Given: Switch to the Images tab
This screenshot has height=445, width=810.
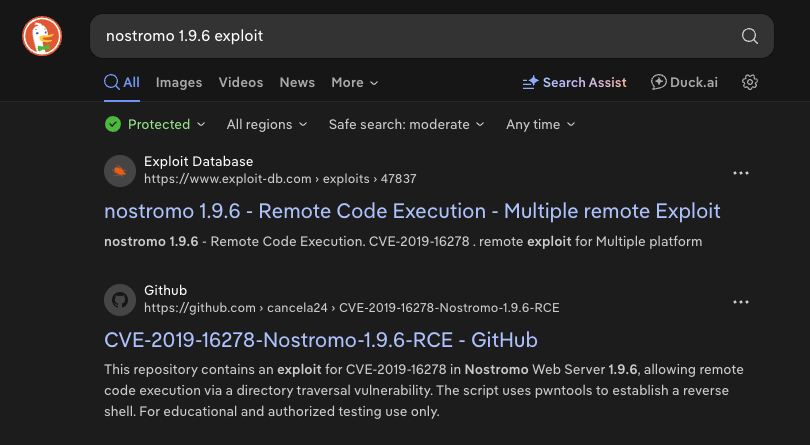Looking at the screenshot, I should click(x=178, y=82).
